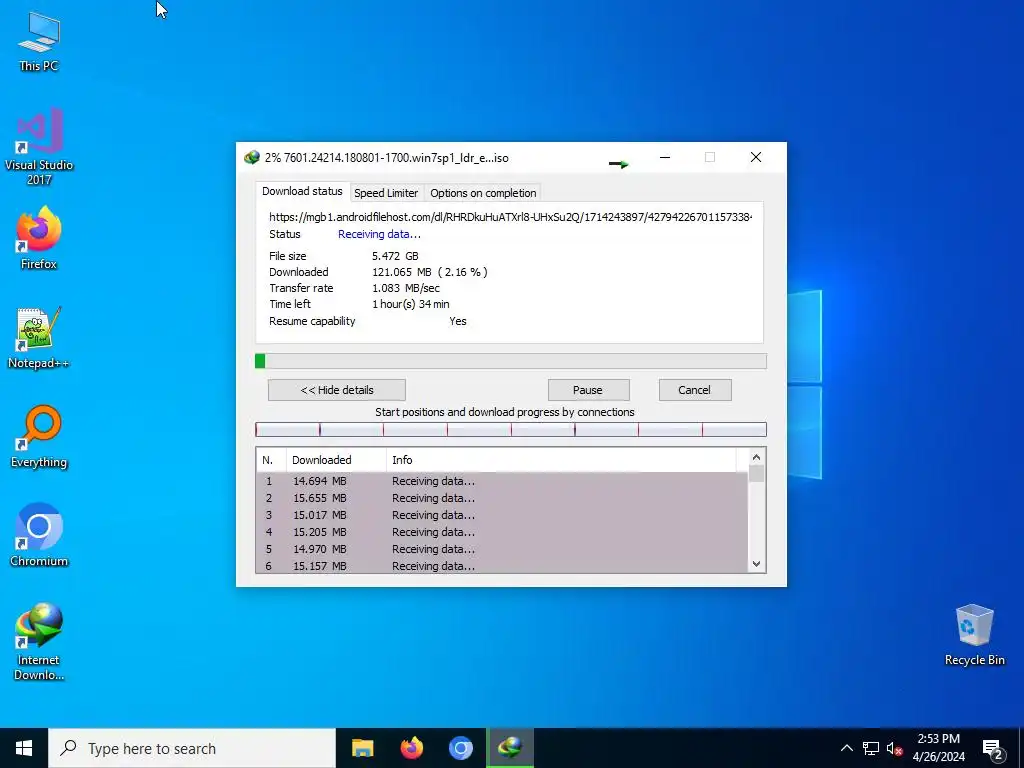Show hidden system tray icons

(x=846, y=748)
